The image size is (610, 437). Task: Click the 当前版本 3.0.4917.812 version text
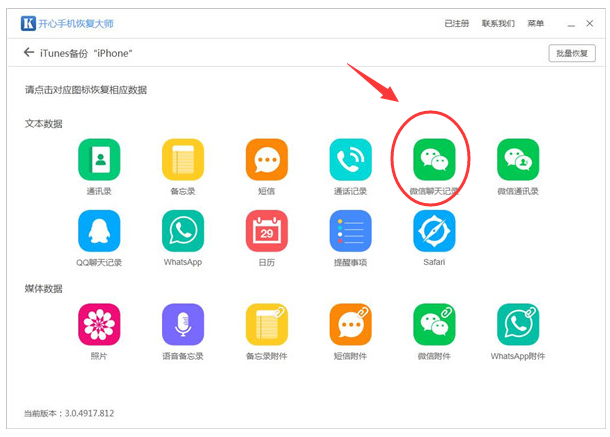pyautogui.click(x=69, y=413)
